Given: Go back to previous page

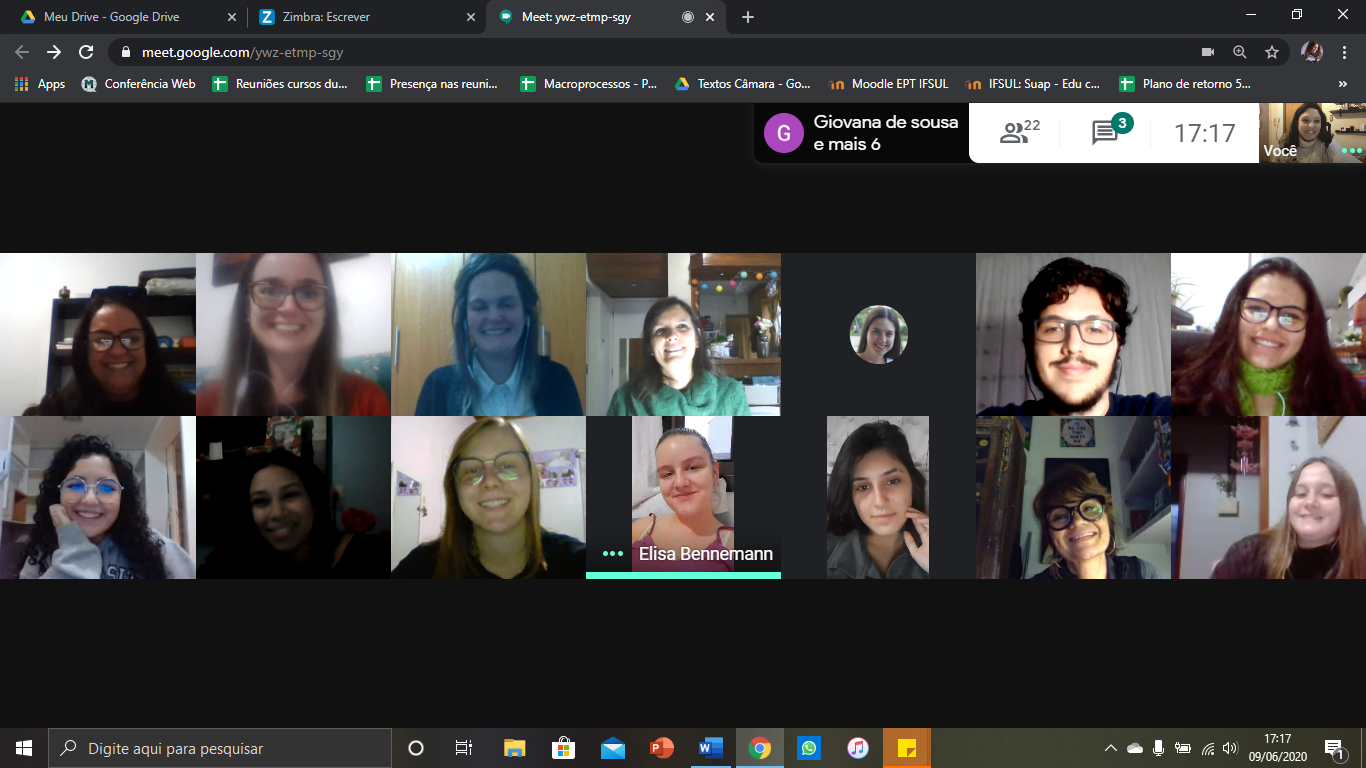Looking at the screenshot, I should click(x=22, y=52).
